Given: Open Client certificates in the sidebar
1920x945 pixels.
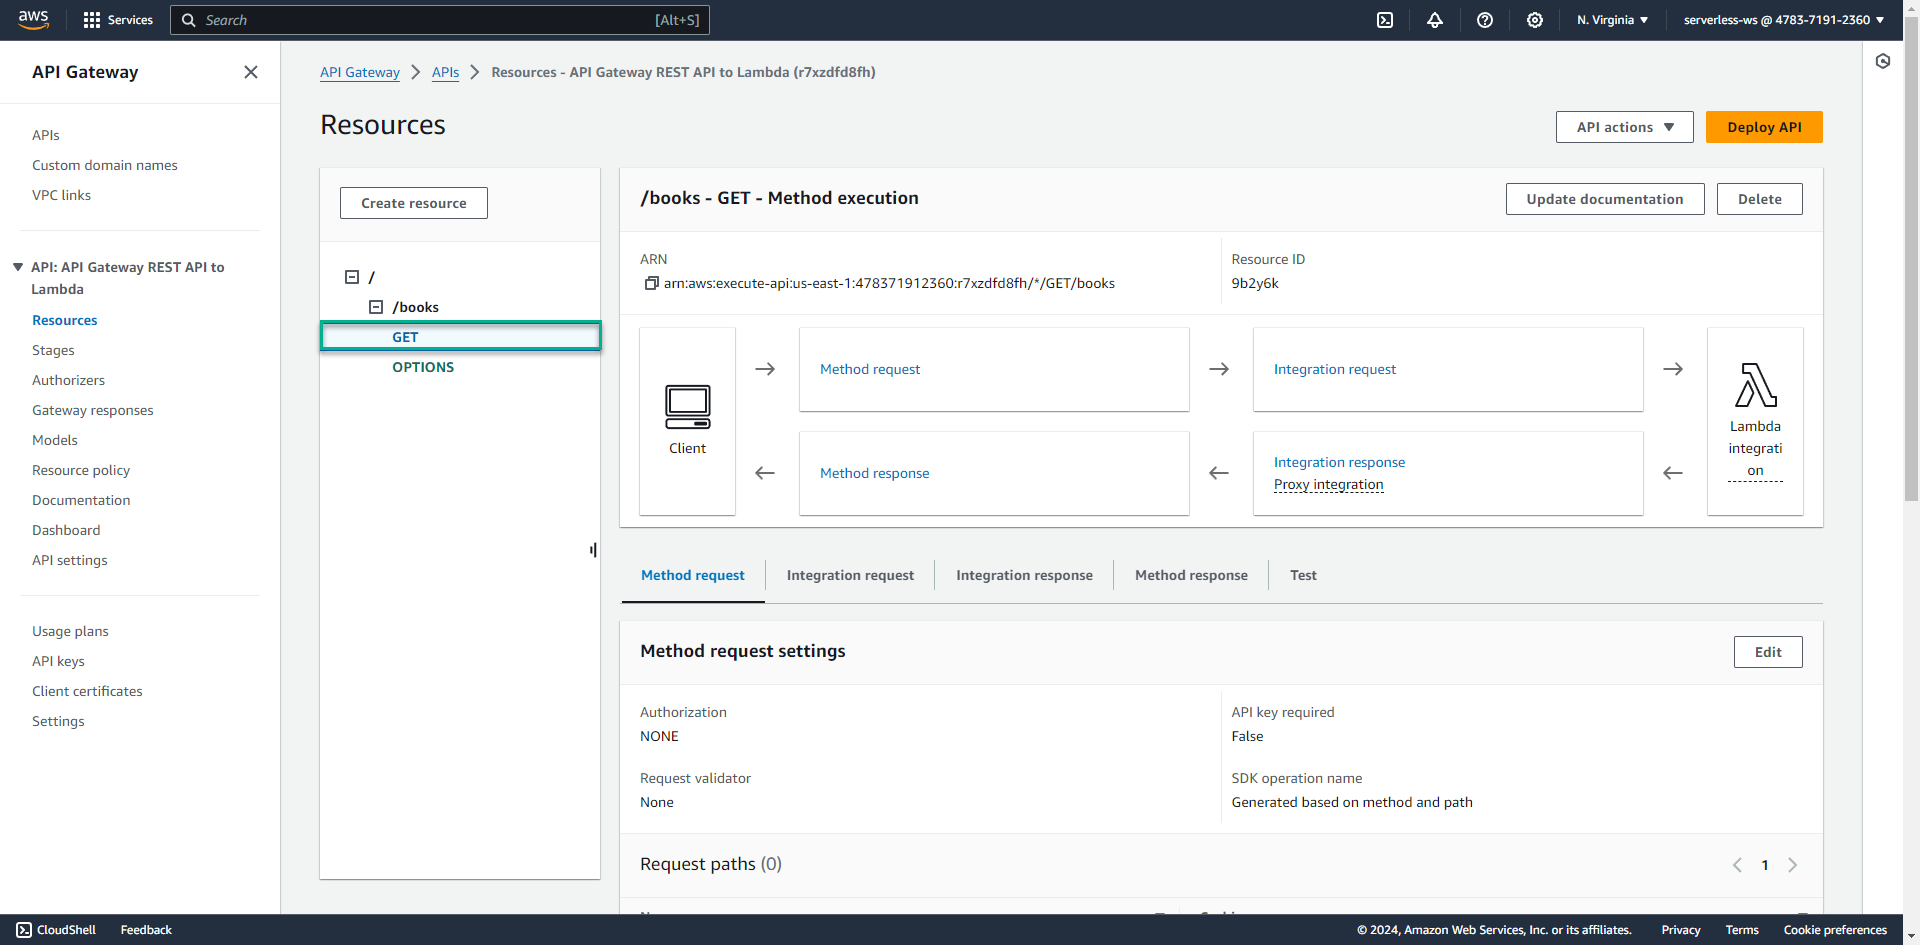Looking at the screenshot, I should coord(87,691).
